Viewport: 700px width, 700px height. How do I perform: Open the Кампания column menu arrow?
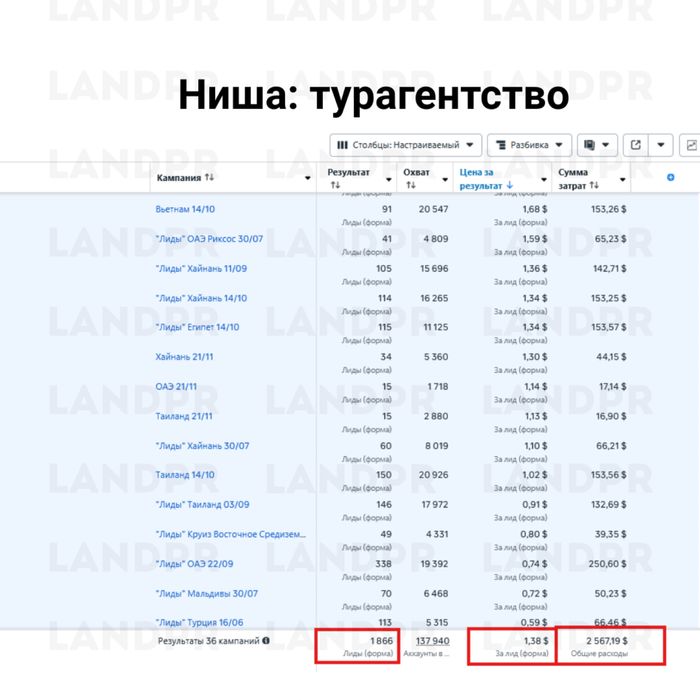point(307,178)
